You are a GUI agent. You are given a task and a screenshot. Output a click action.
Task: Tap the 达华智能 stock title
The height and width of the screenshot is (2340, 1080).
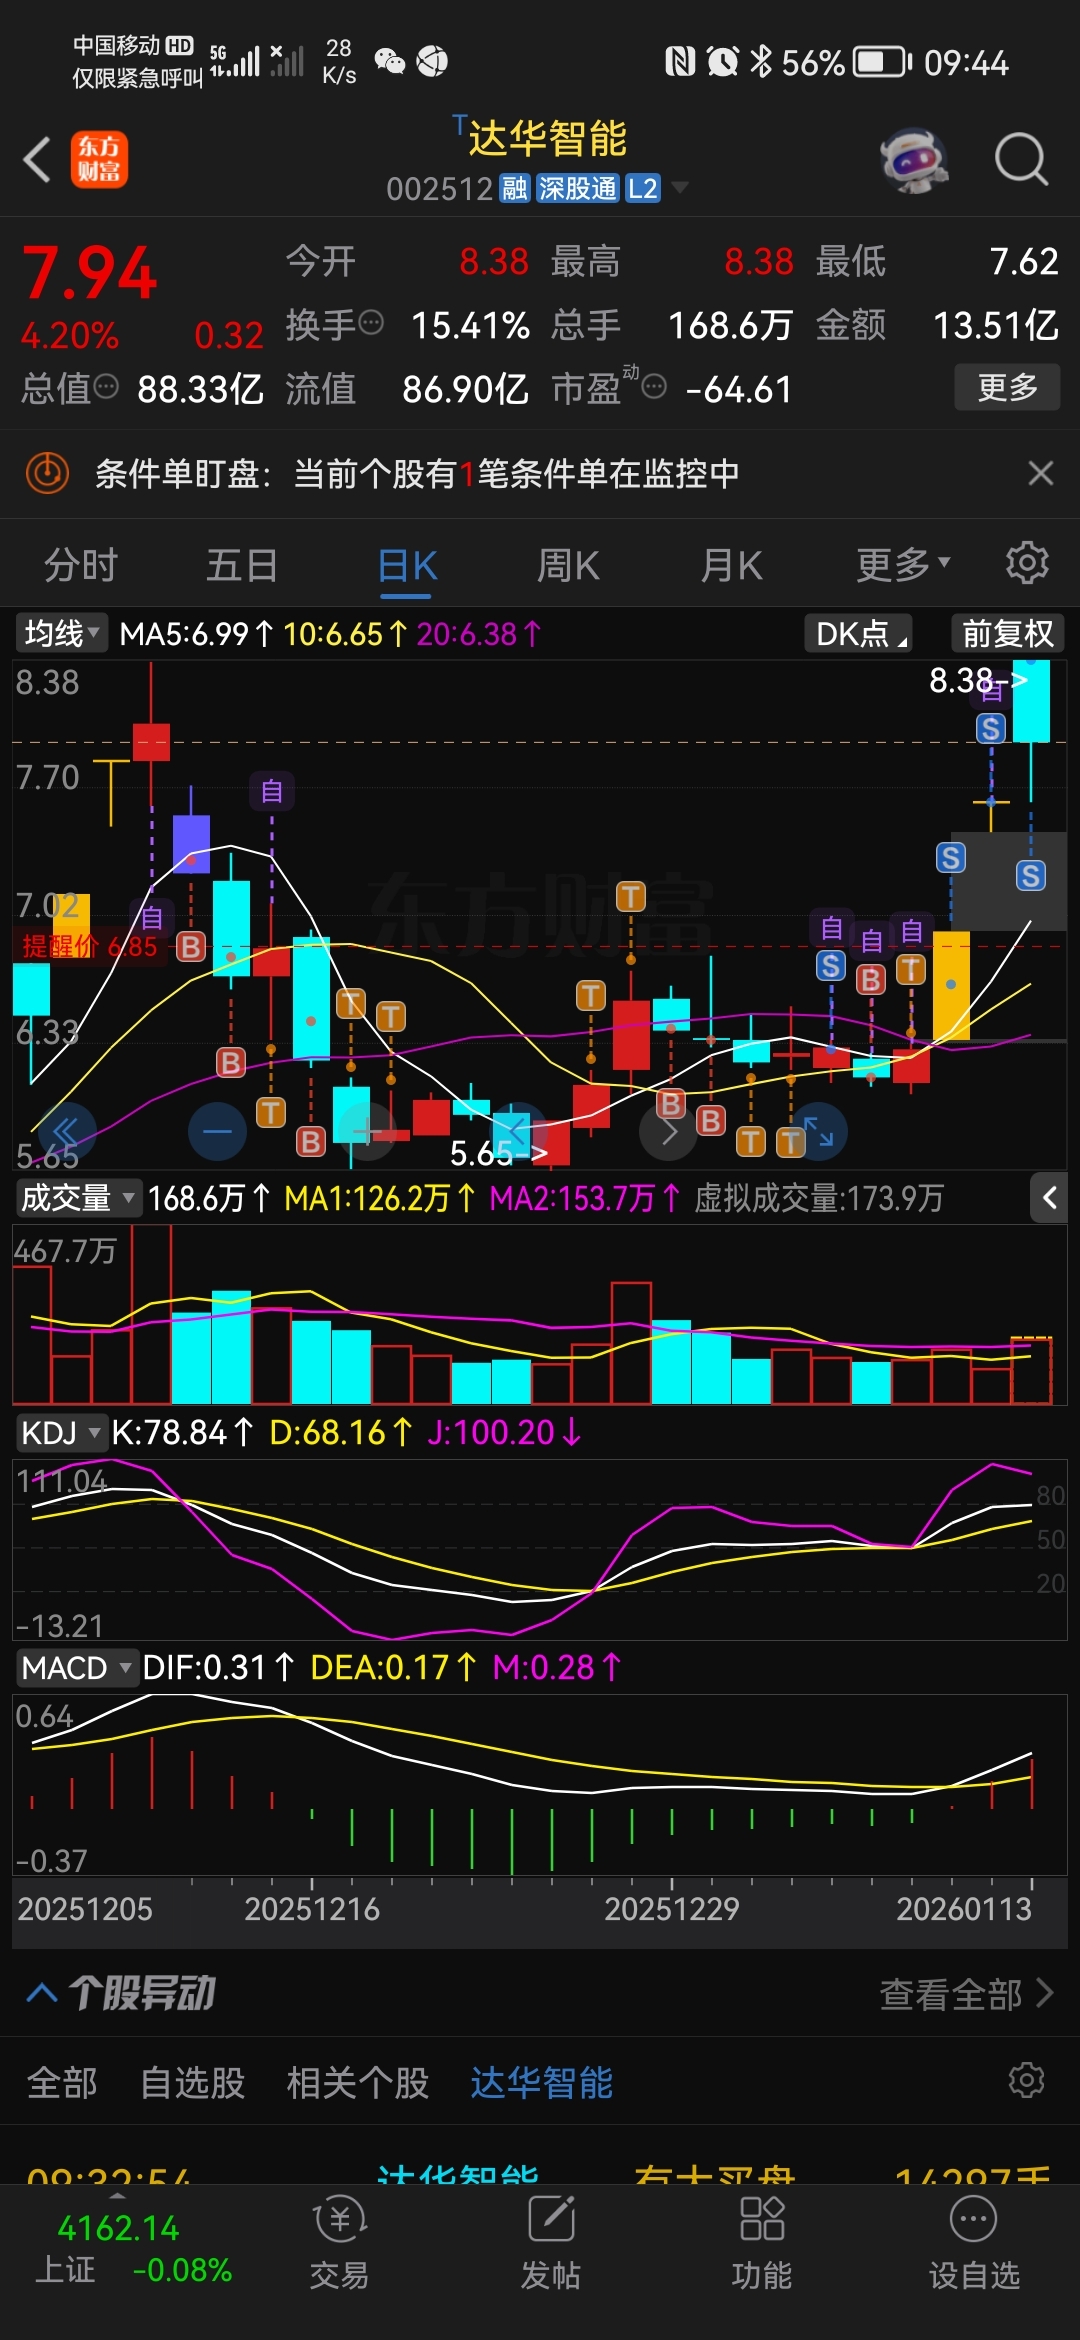pyautogui.click(x=547, y=138)
